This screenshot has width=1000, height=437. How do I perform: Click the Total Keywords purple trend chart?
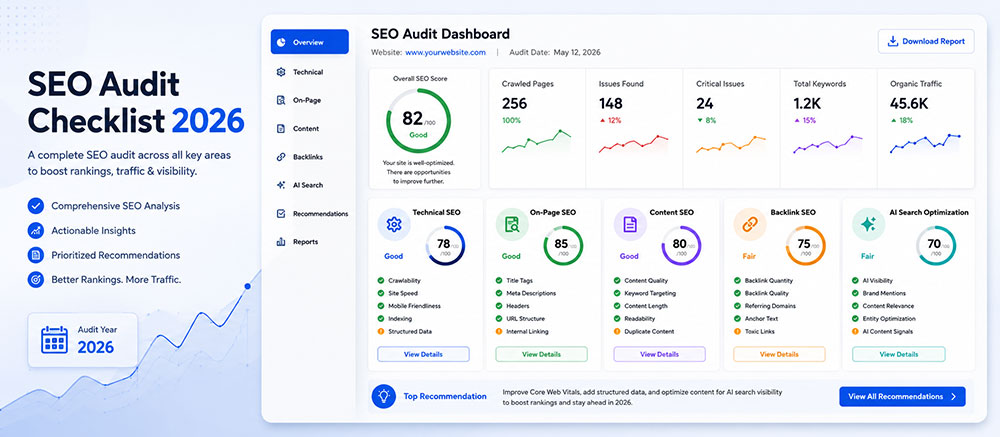click(828, 144)
